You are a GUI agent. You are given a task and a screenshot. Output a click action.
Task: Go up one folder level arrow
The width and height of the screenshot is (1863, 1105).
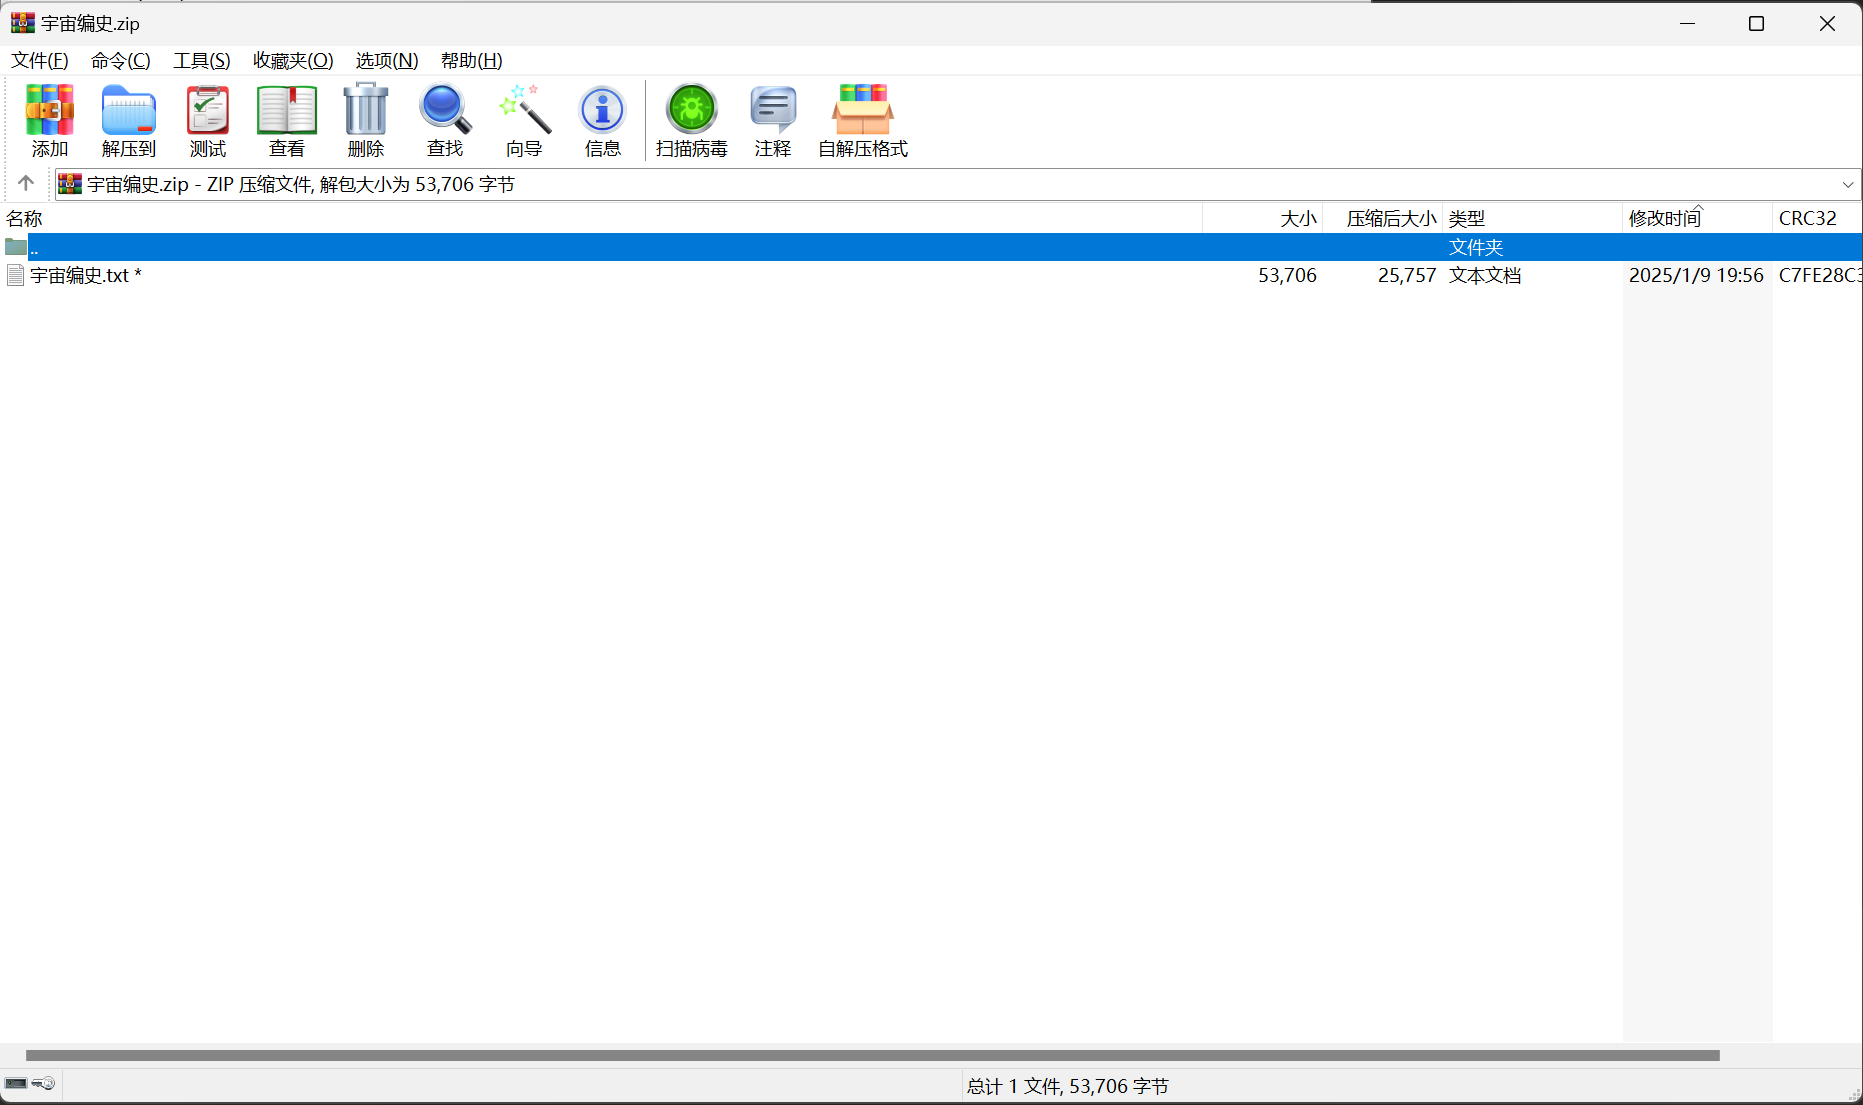[x=26, y=184]
